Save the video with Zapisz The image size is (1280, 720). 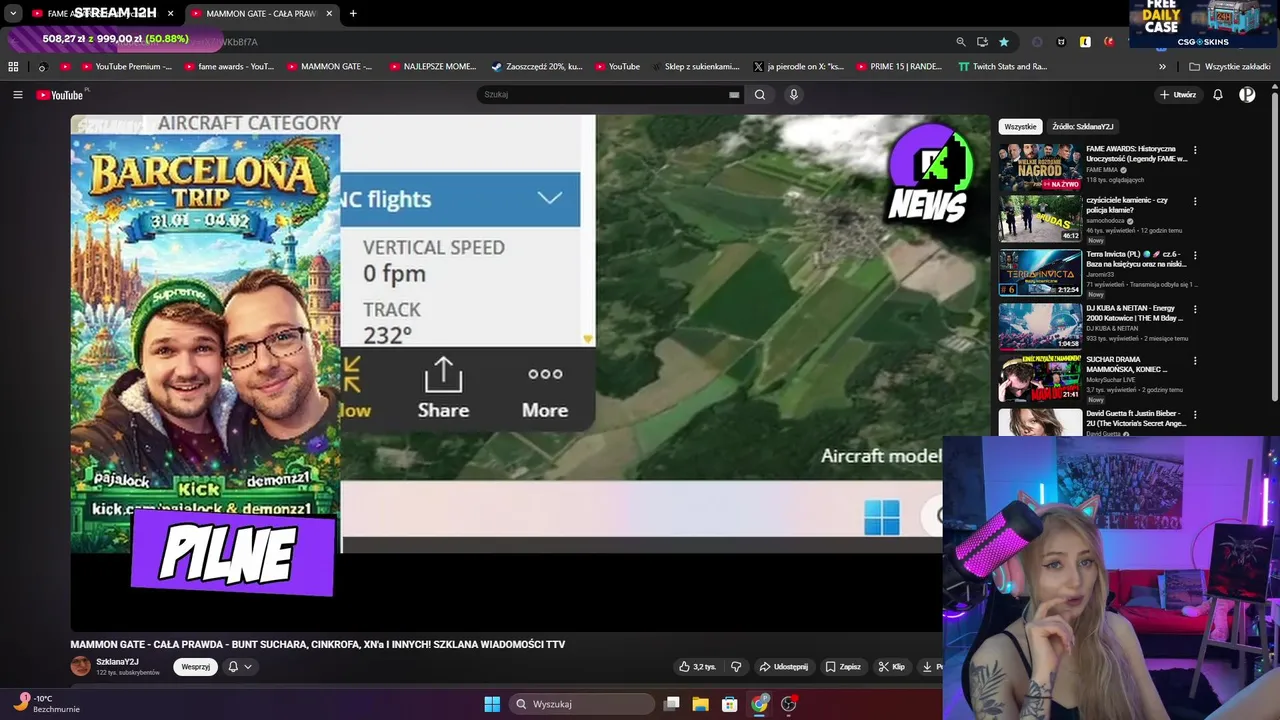click(x=843, y=667)
